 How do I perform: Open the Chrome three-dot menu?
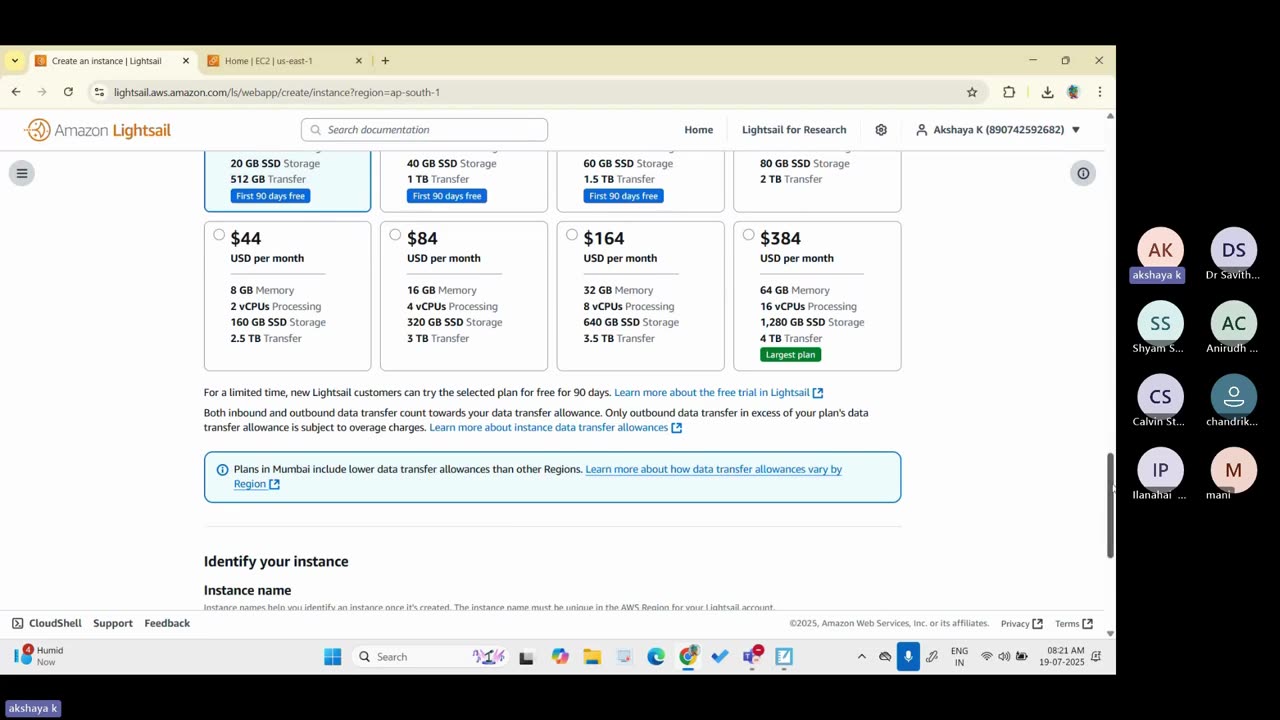click(x=1100, y=92)
